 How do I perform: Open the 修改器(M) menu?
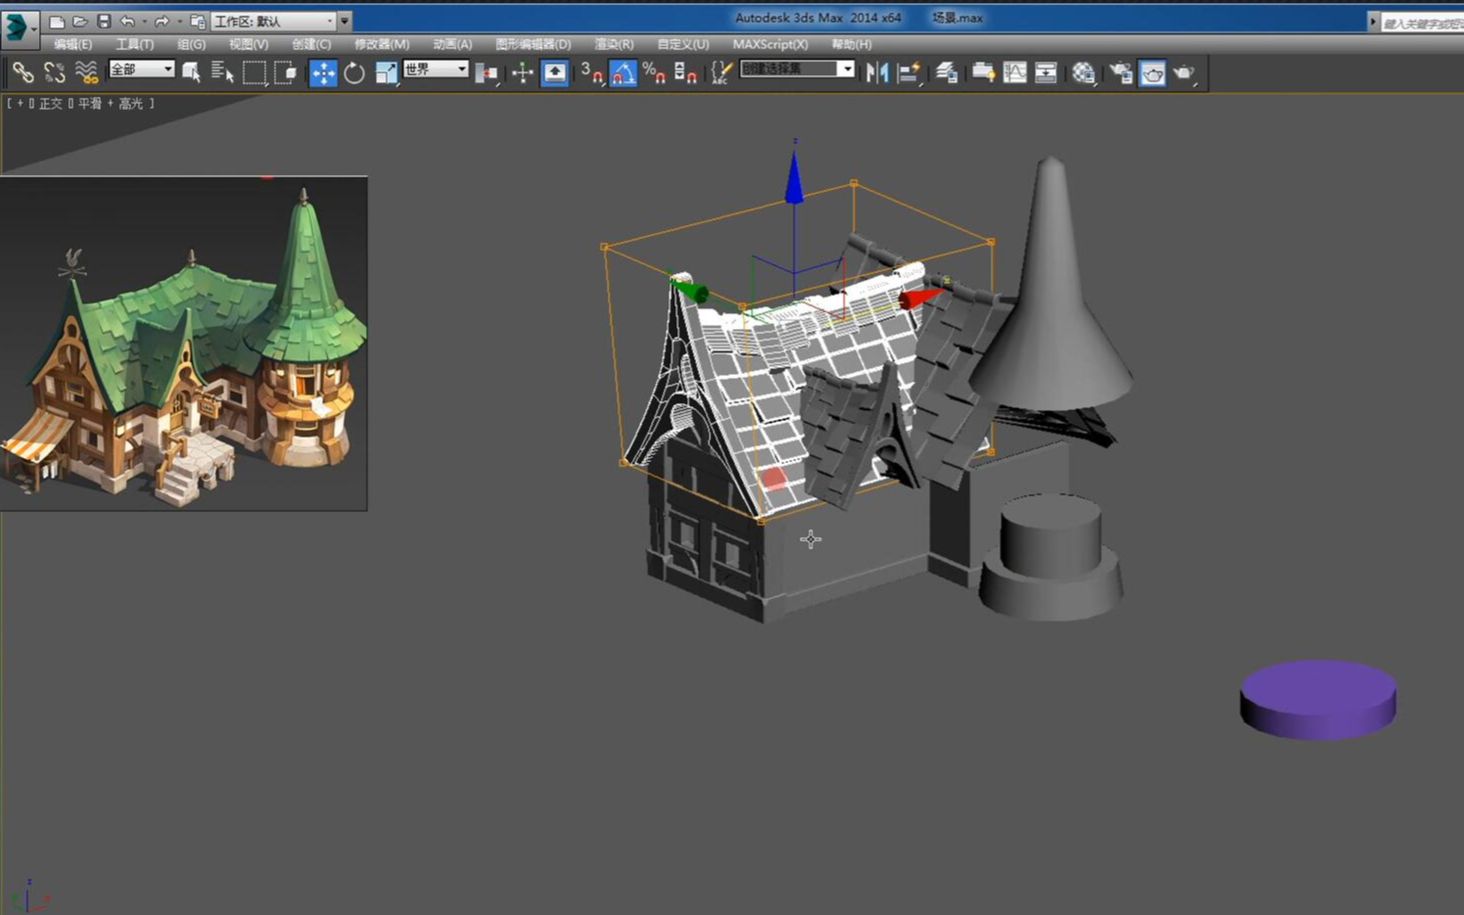[381, 44]
